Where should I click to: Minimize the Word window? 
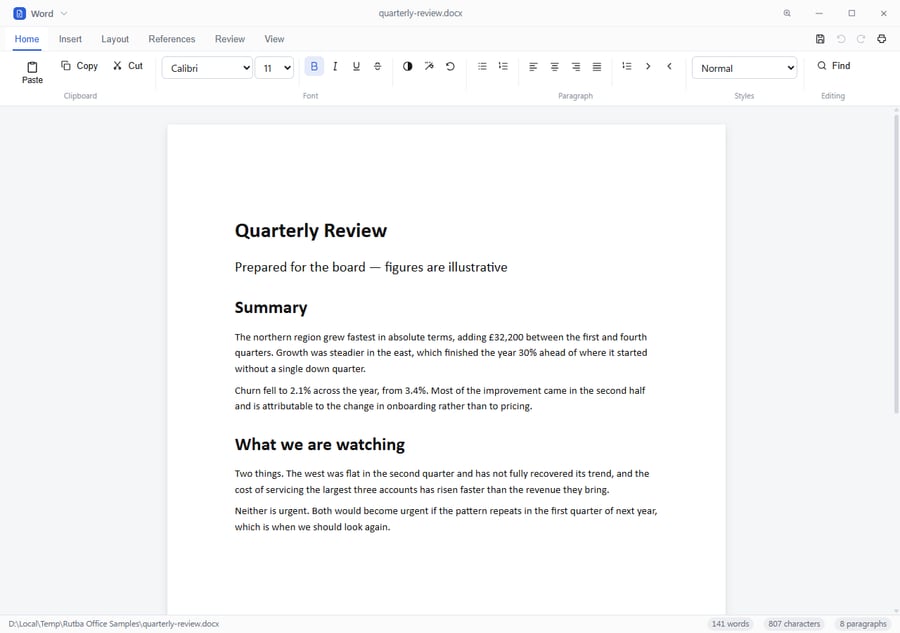(819, 13)
